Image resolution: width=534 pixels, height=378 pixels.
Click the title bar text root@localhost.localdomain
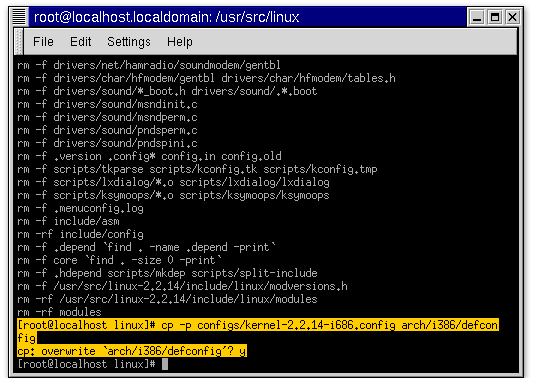122,17
